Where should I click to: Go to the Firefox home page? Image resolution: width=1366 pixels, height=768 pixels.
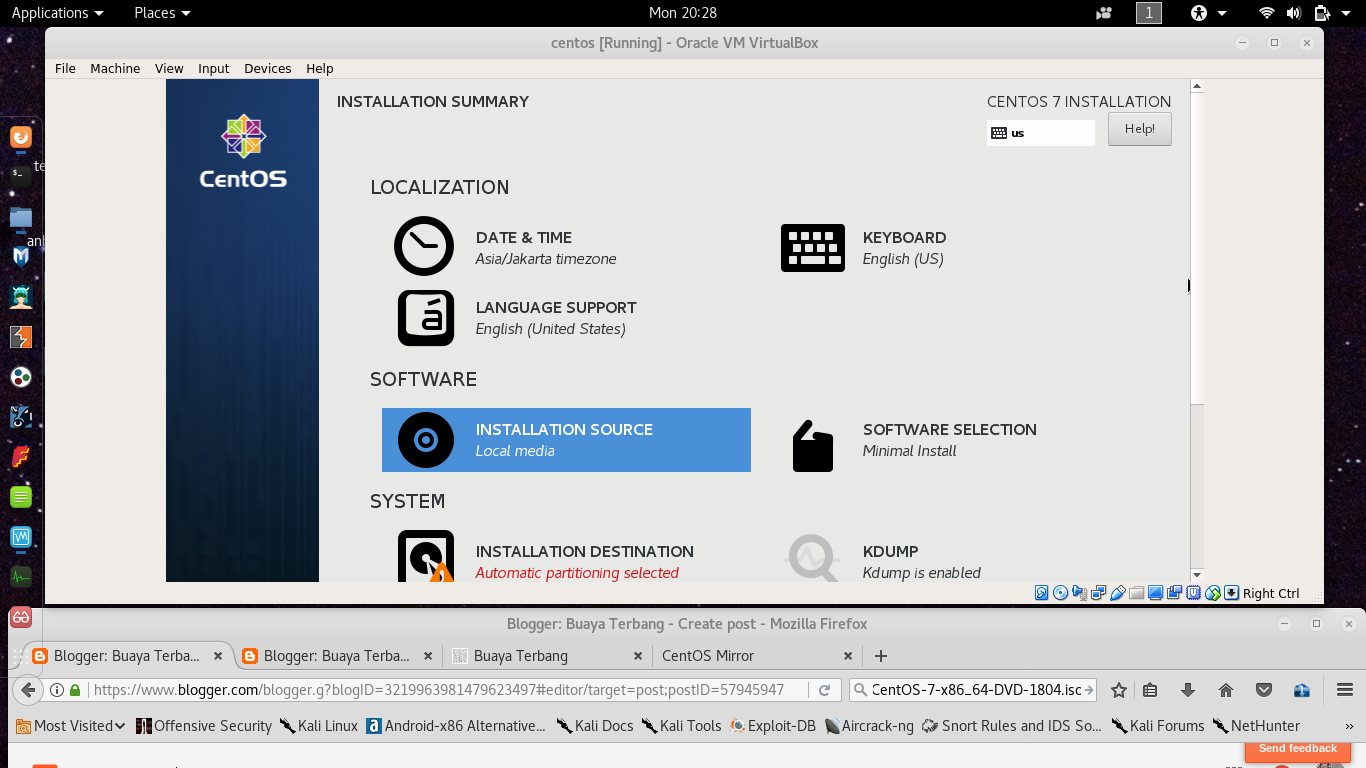1226,690
